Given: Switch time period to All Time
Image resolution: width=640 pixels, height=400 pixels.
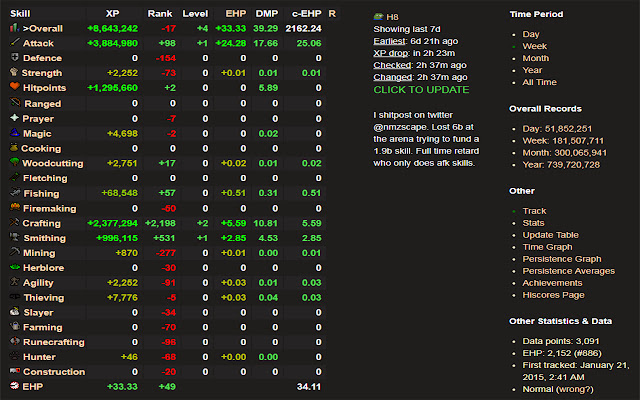Looking at the screenshot, I should tap(538, 82).
